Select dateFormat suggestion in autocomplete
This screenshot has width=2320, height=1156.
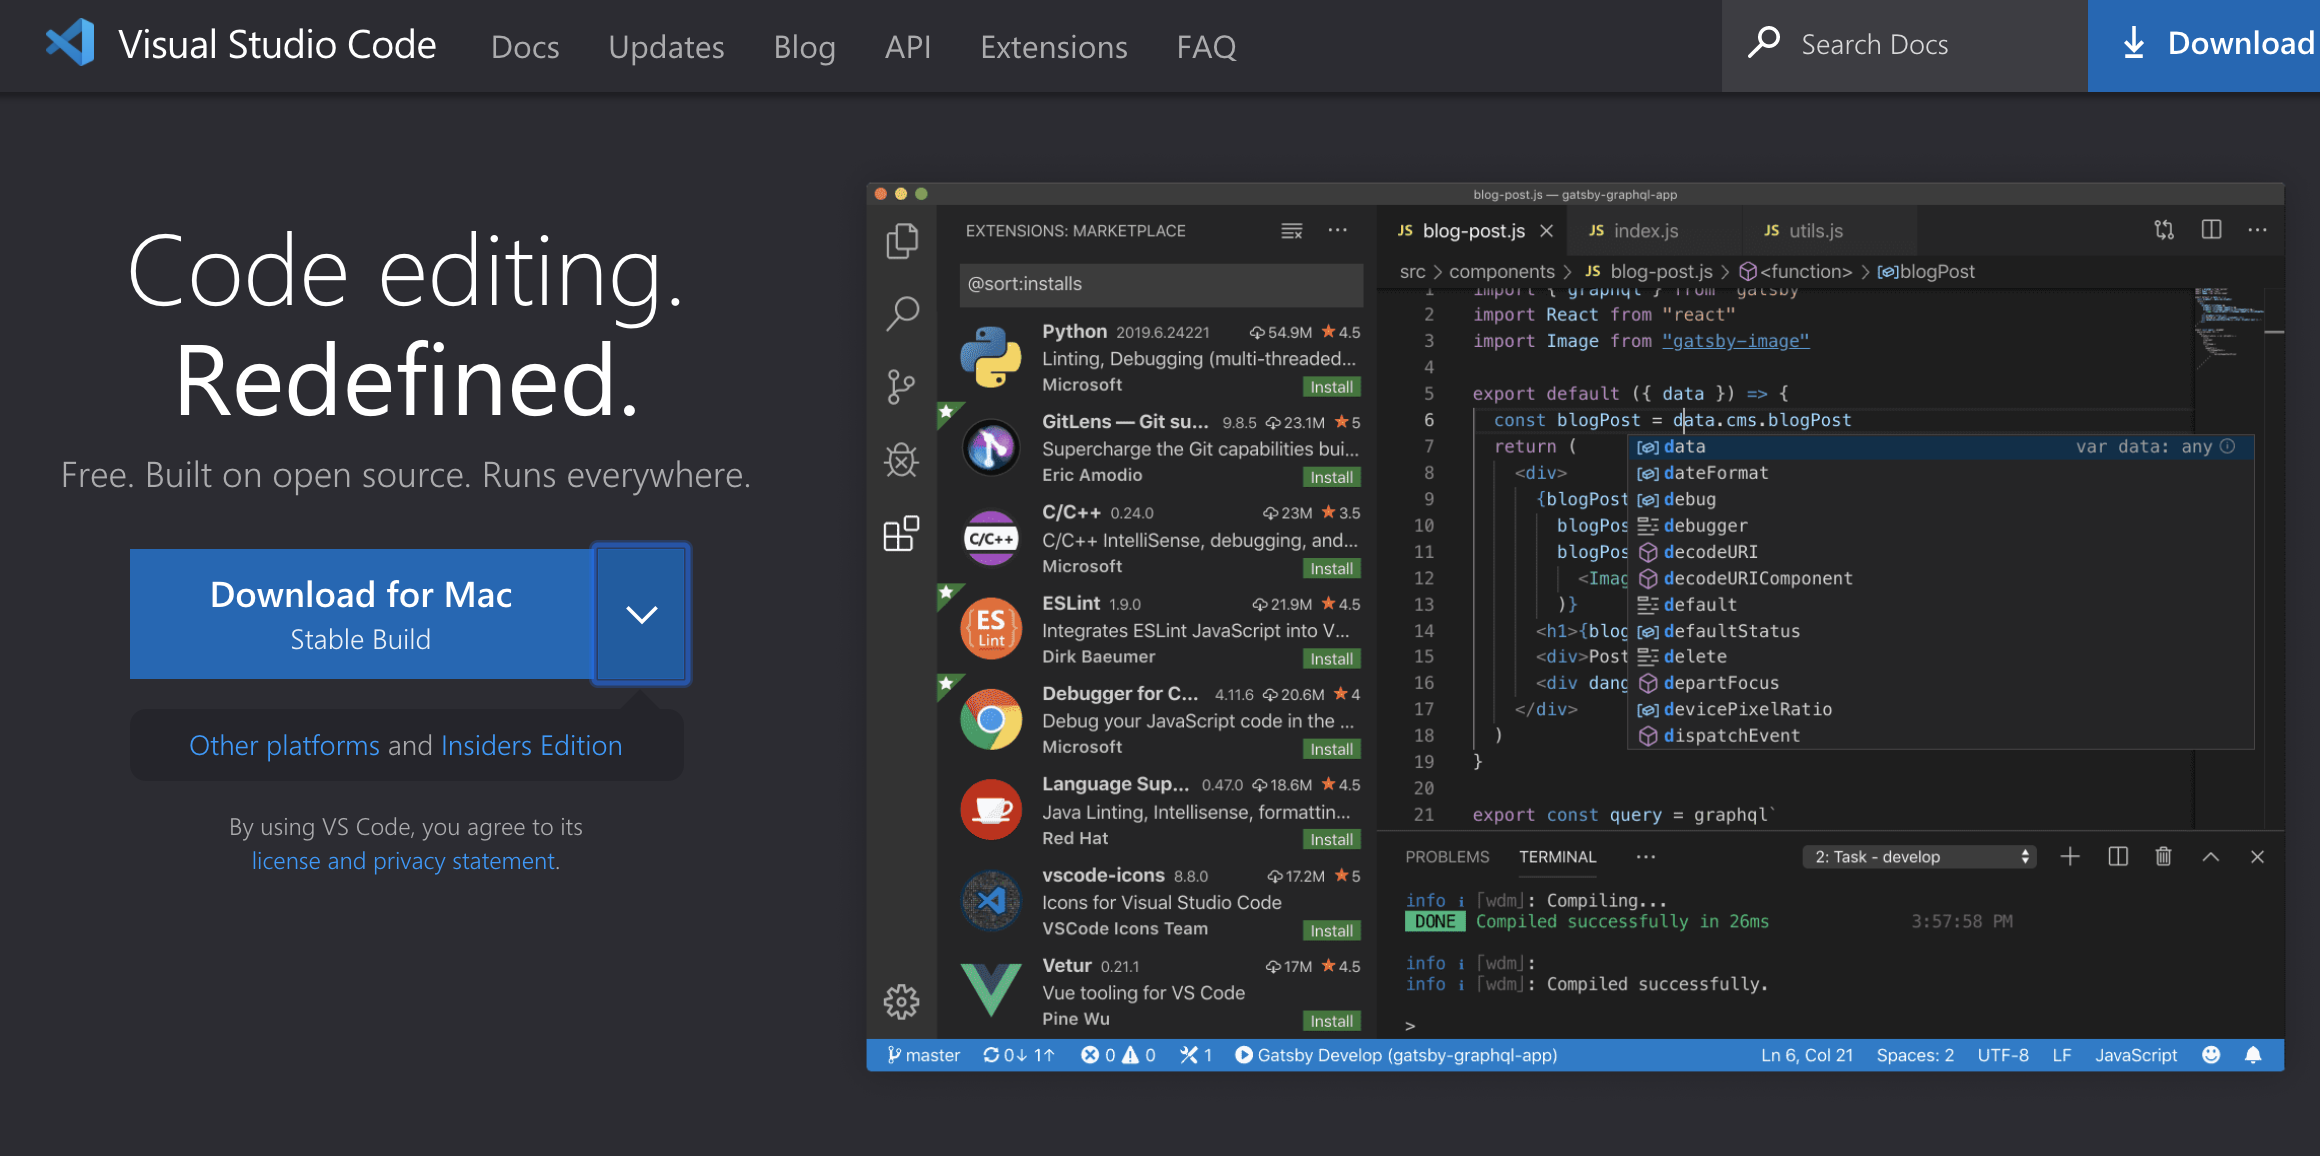click(x=1715, y=473)
